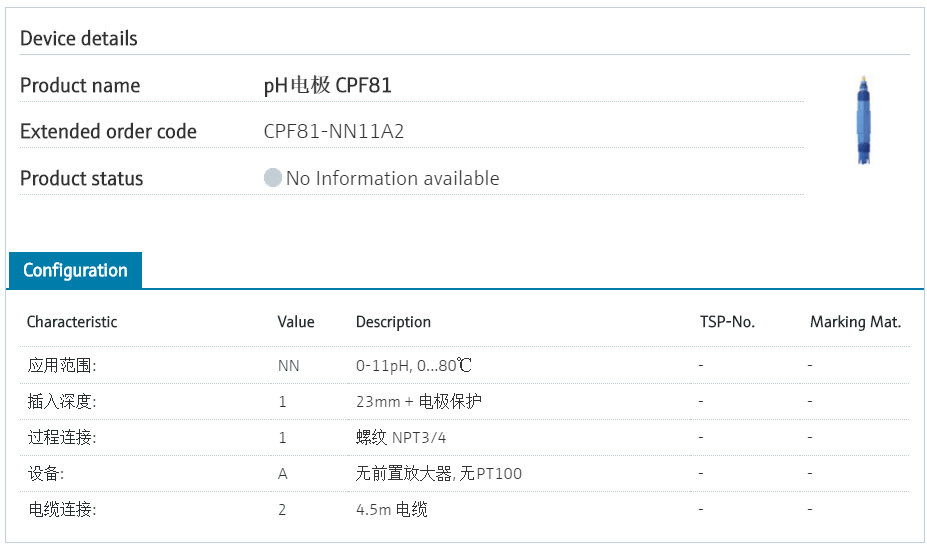Select the Configuration tab
927x548 pixels.
point(75,270)
